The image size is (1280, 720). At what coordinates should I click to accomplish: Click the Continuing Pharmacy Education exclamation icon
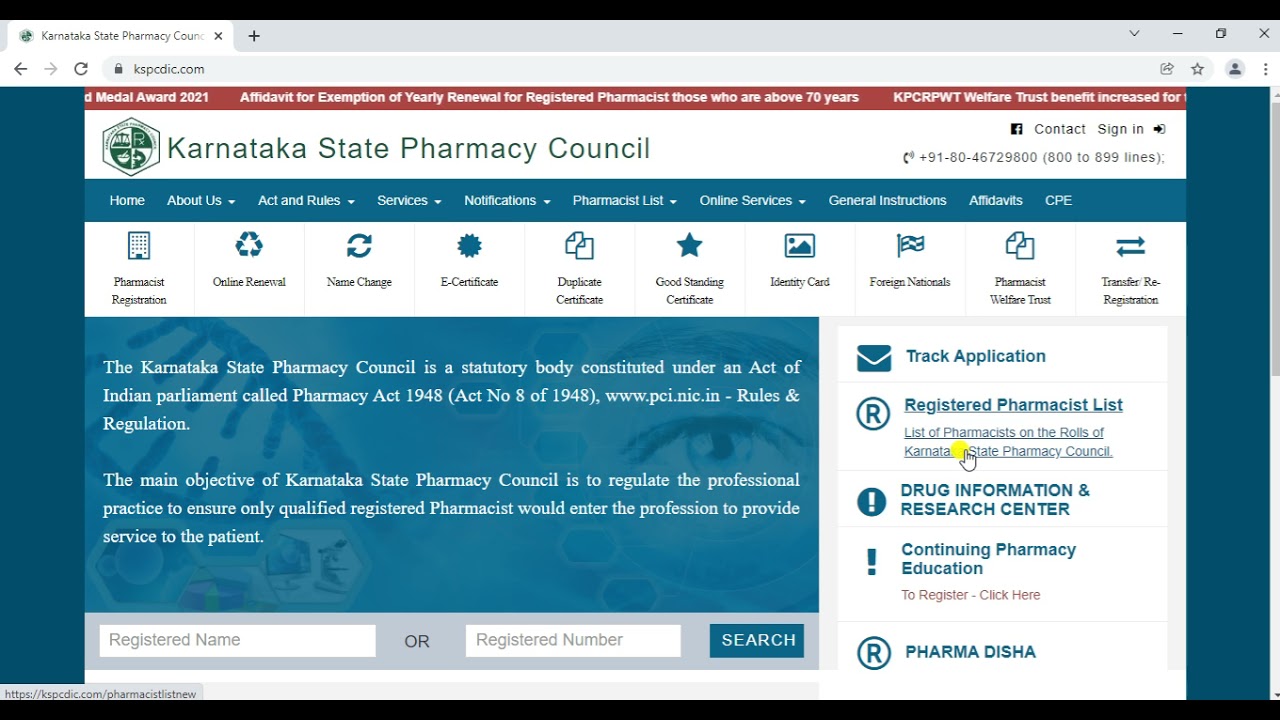(872, 561)
